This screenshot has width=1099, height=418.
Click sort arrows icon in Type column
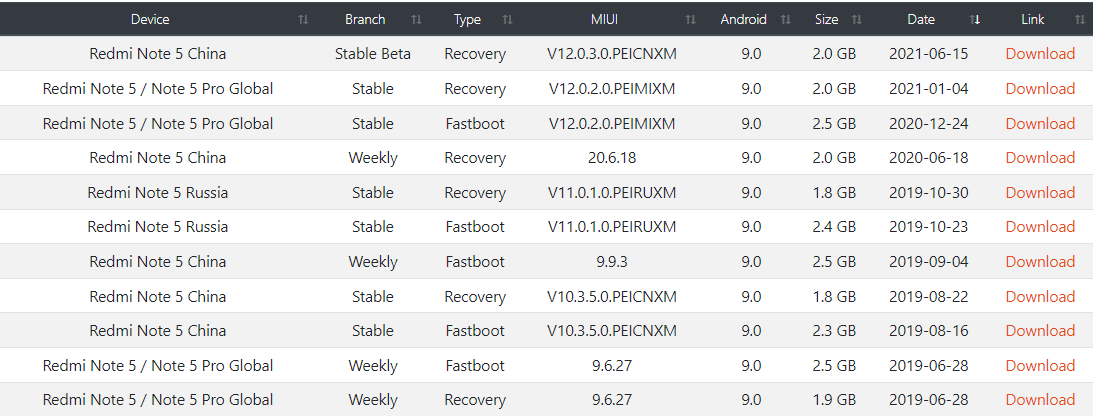[507, 19]
